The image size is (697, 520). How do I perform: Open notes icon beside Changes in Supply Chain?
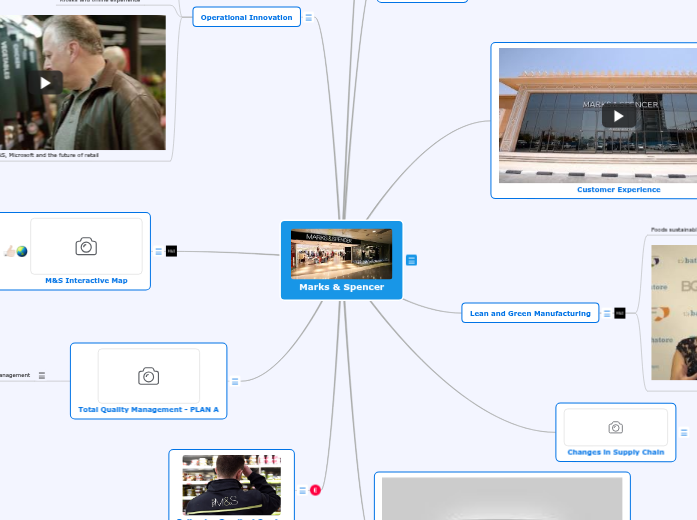click(684, 432)
